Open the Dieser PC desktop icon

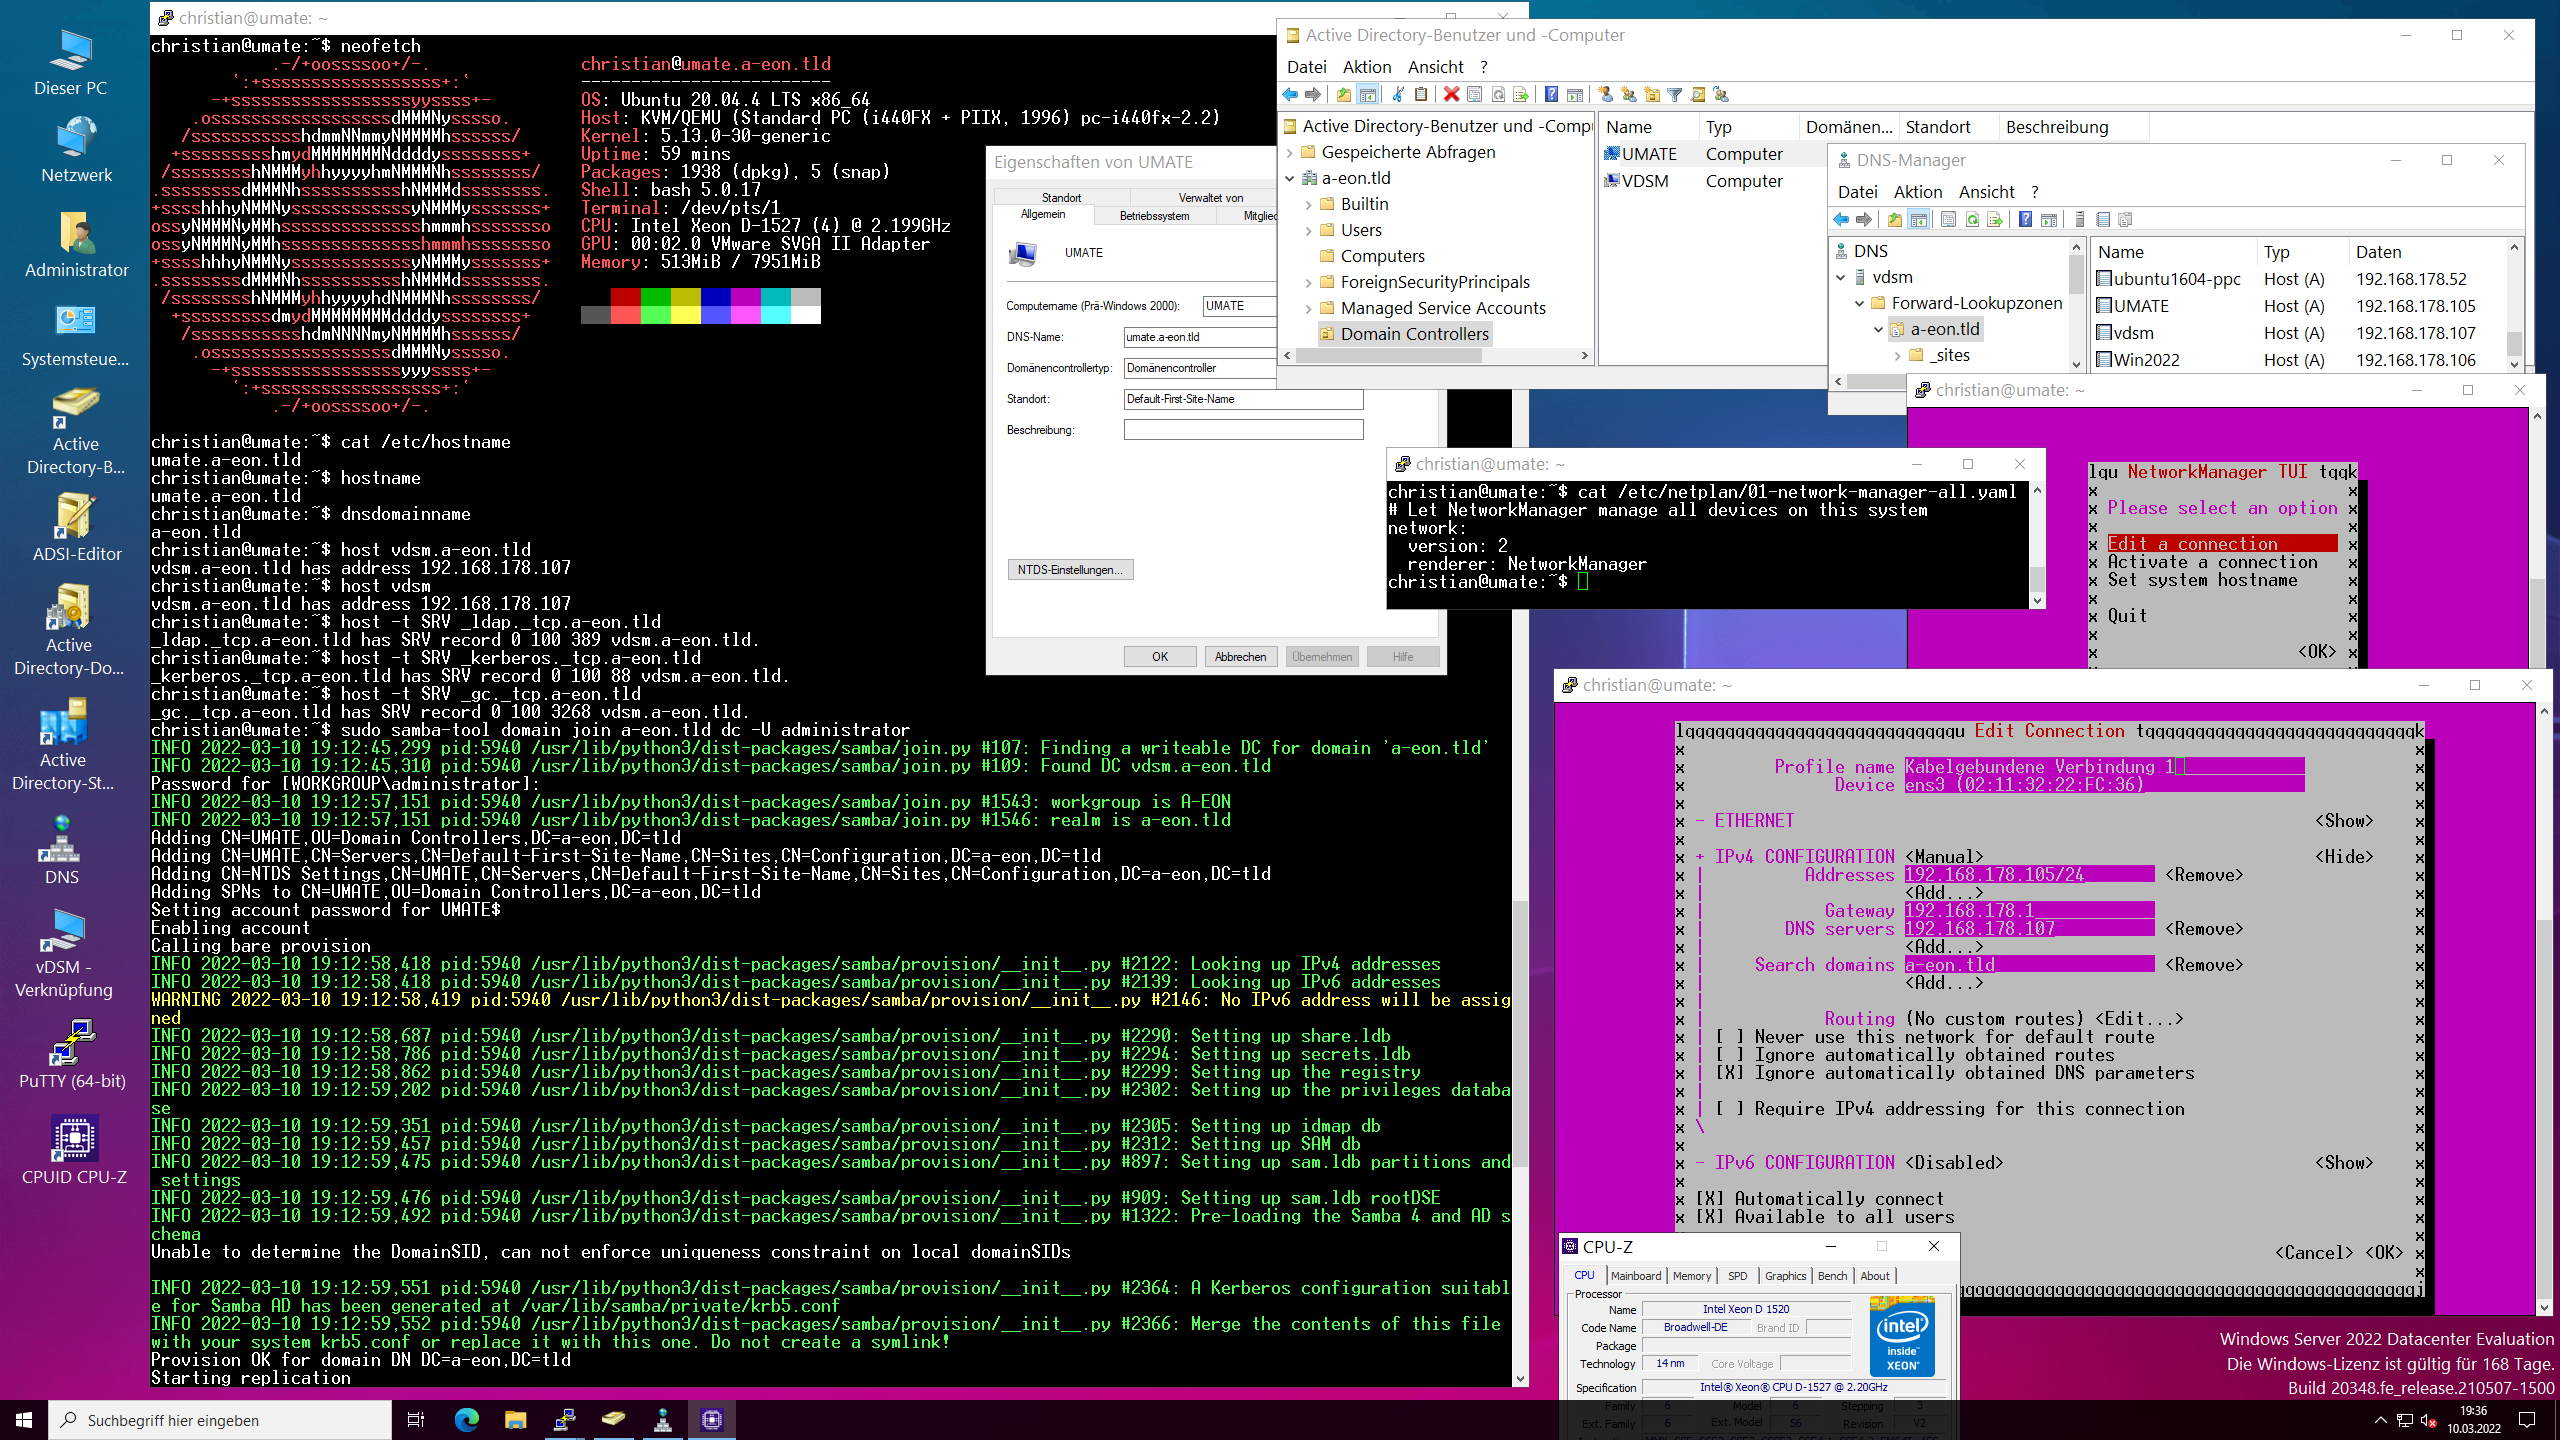click(x=70, y=62)
